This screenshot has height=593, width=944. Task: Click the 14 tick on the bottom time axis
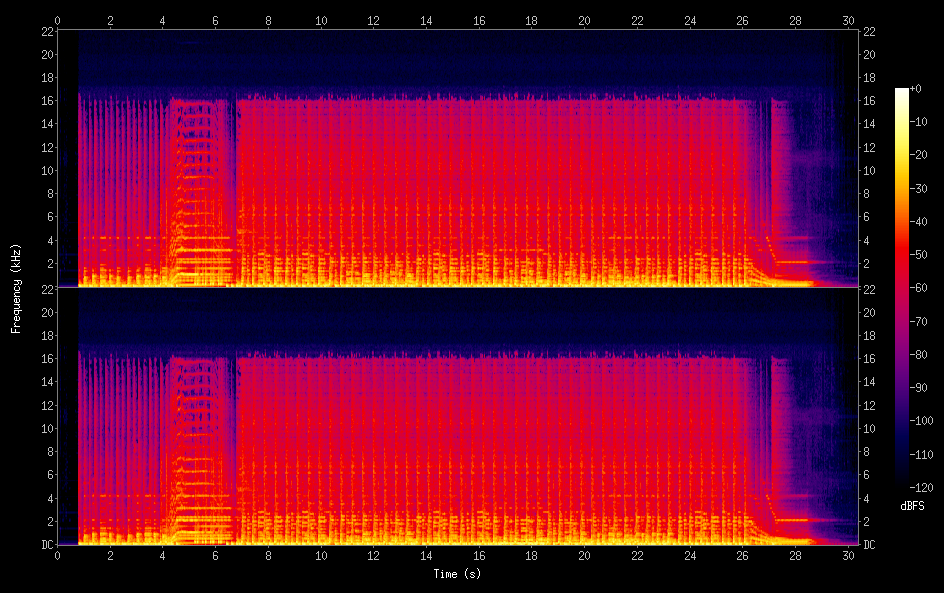[x=426, y=556]
